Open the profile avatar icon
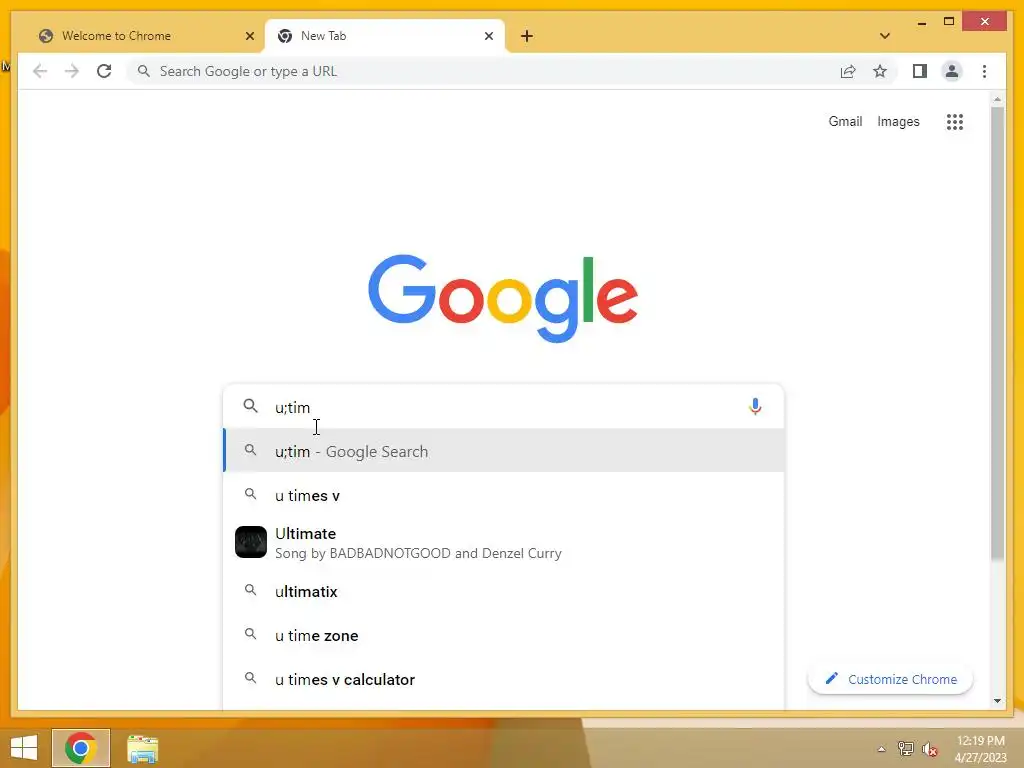This screenshot has height=768, width=1024. coord(952,71)
